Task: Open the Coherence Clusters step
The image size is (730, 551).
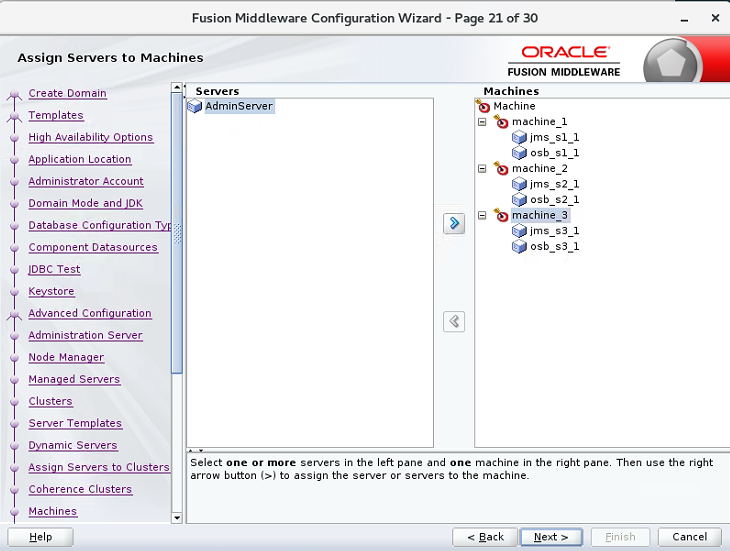Action: (80, 489)
